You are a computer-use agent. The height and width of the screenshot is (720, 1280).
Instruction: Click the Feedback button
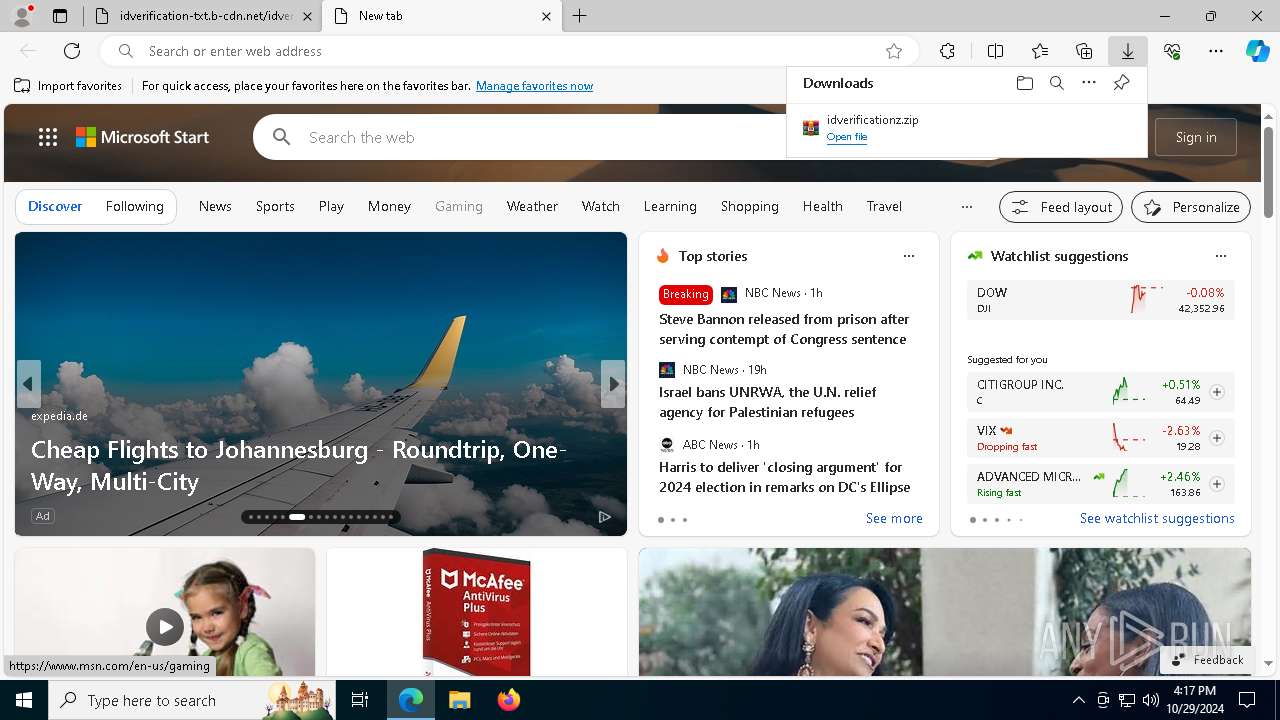tap(1206, 660)
